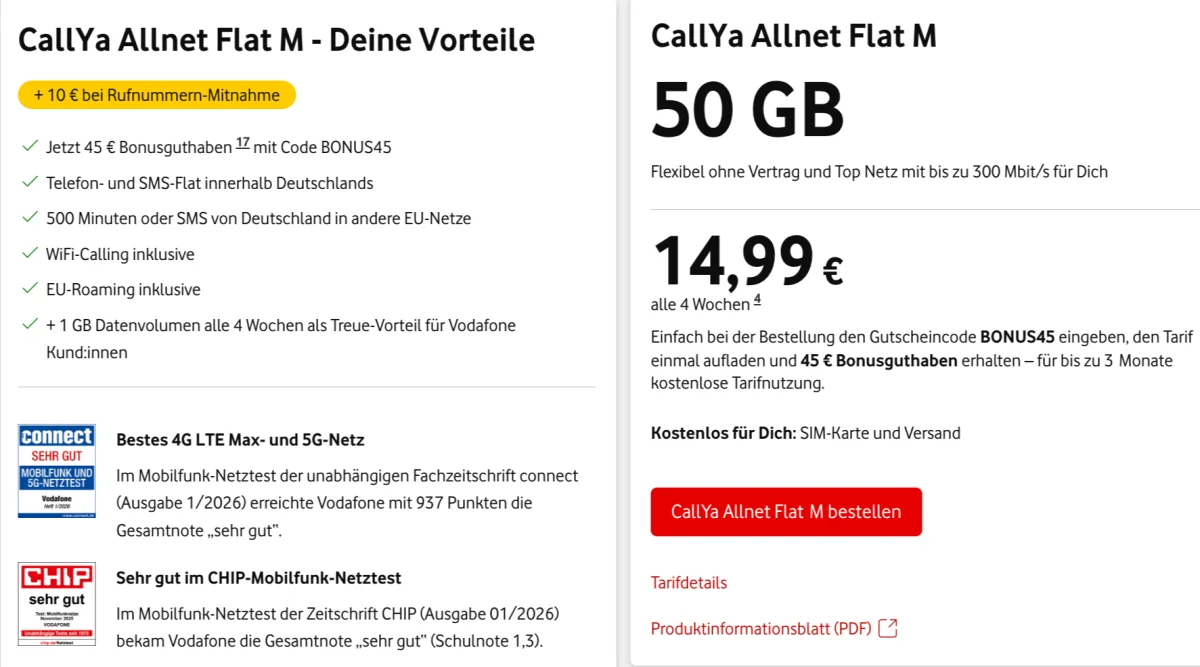Click the bold BONUS45 voucher code text
This screenshot has width=1200, height=667.
pos(1016,336)
